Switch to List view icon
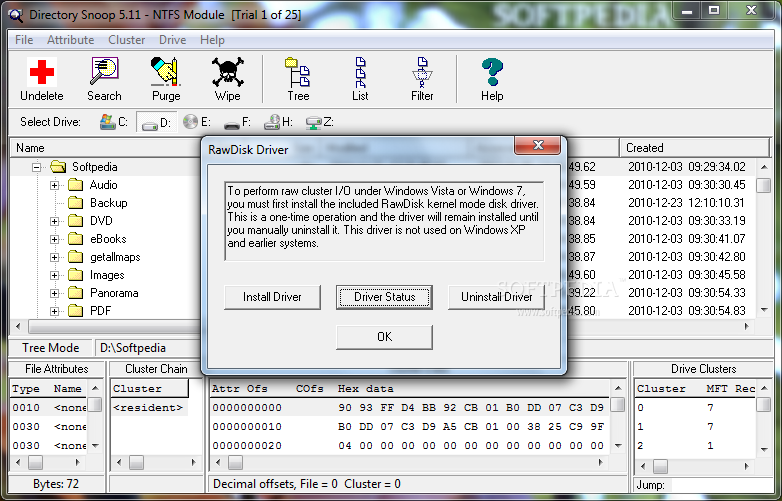This screenshot has height=501, width=782. click(x=360, y=72)
